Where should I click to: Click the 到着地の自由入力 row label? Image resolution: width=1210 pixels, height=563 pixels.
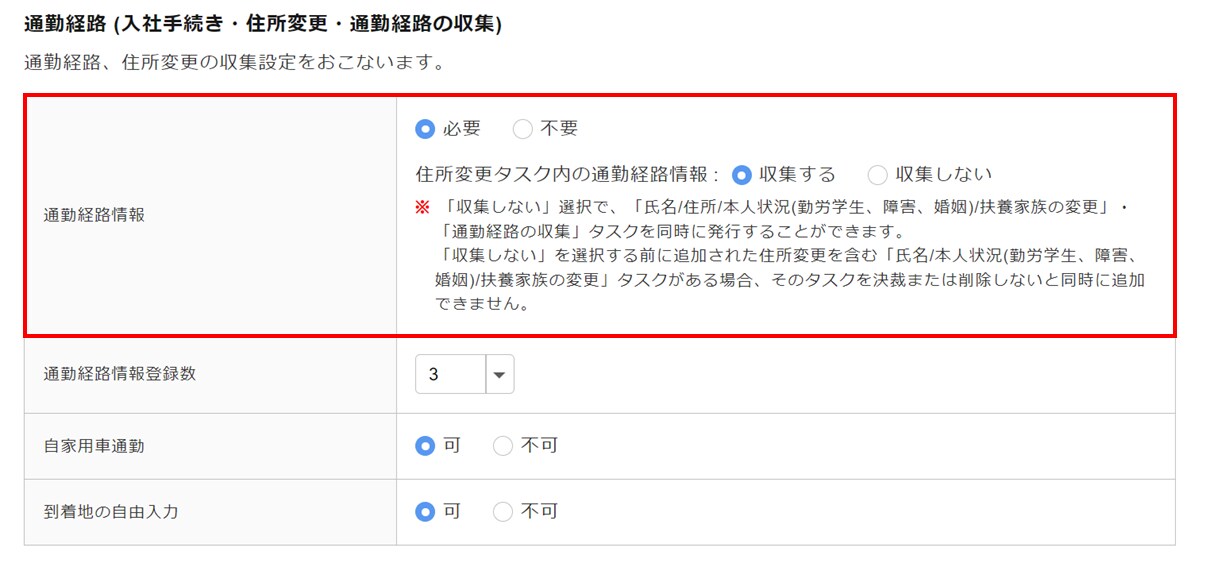point(111,512)
